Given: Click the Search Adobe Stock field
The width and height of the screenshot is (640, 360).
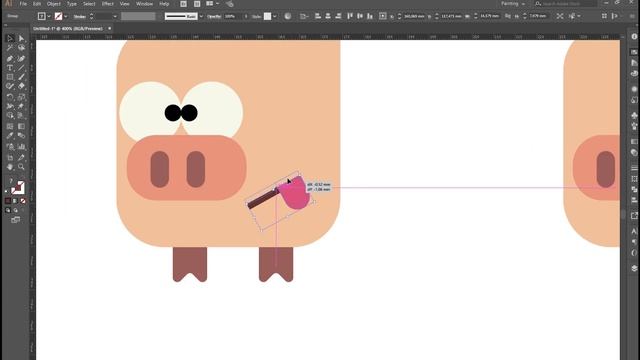Looking at the screenshot, I should (565, 4).
